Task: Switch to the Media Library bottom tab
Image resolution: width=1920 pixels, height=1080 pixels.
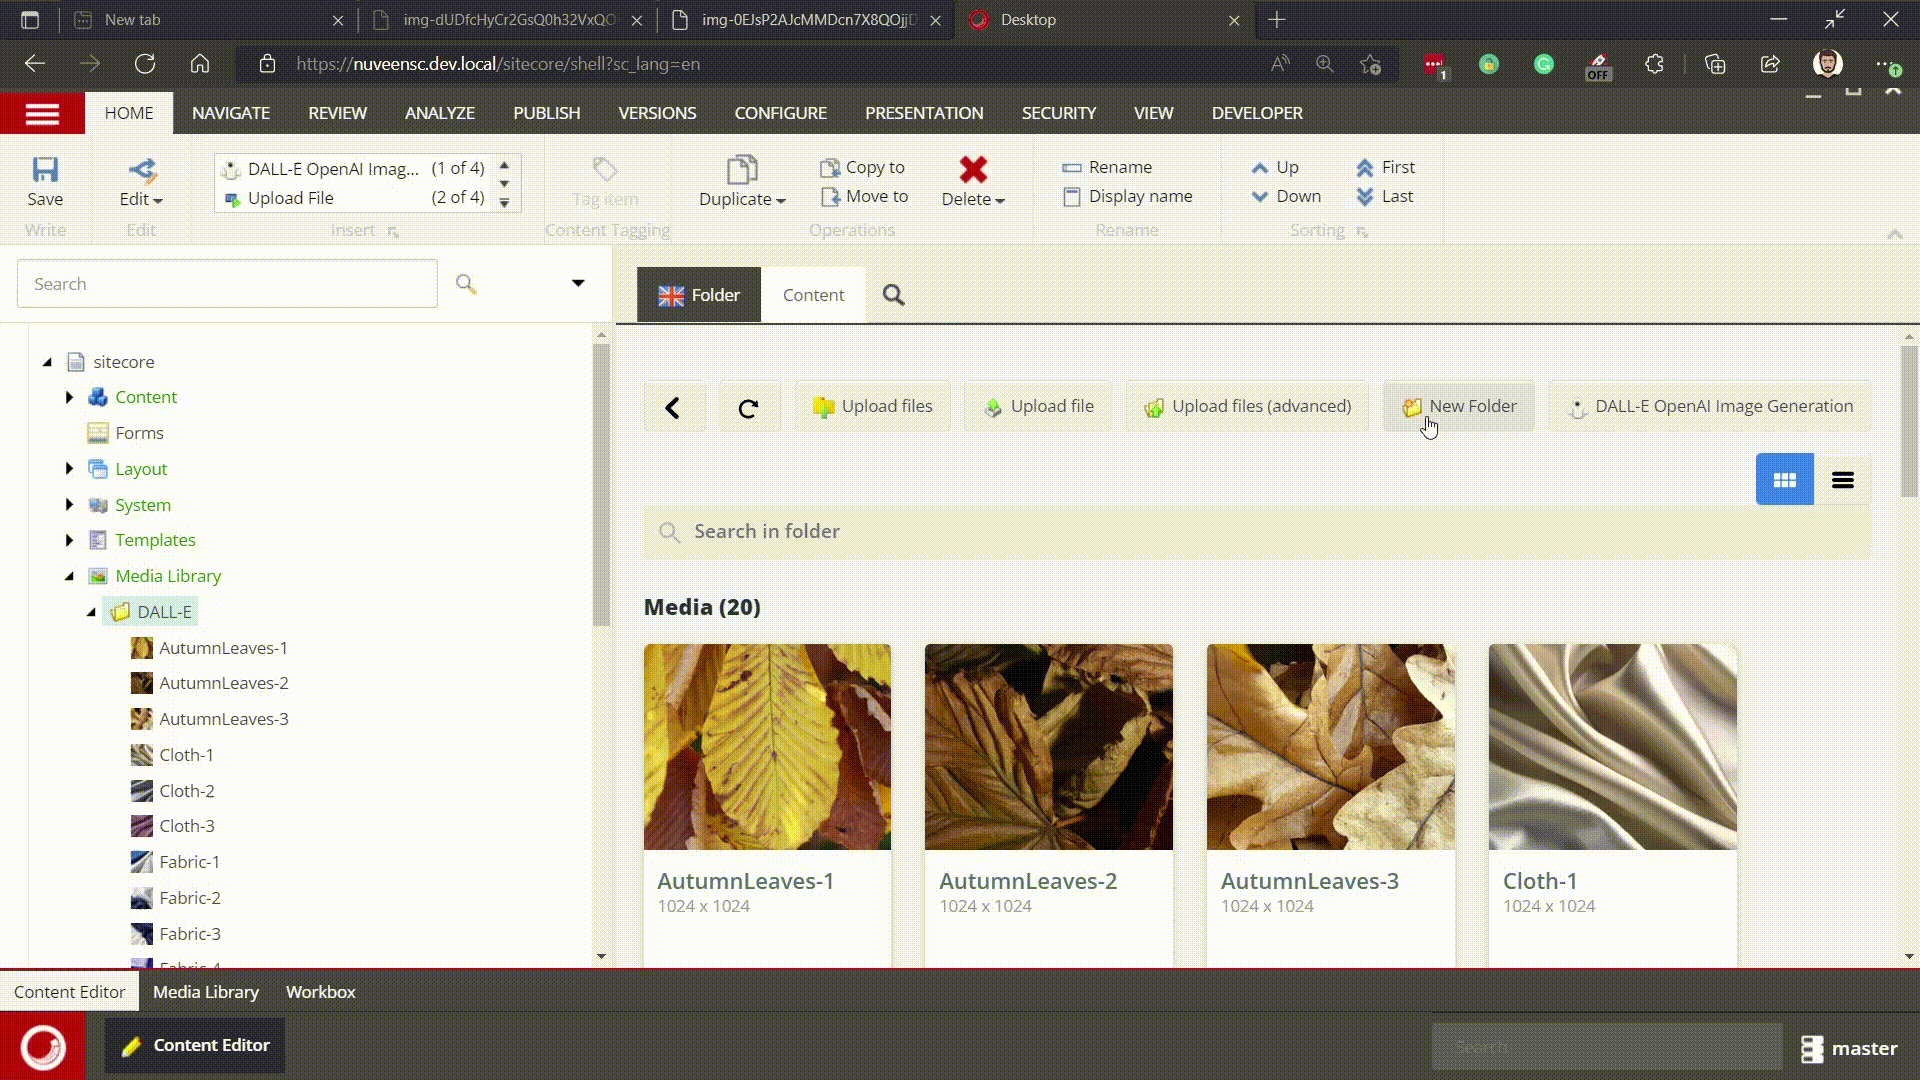Action: tap(205, 992)
